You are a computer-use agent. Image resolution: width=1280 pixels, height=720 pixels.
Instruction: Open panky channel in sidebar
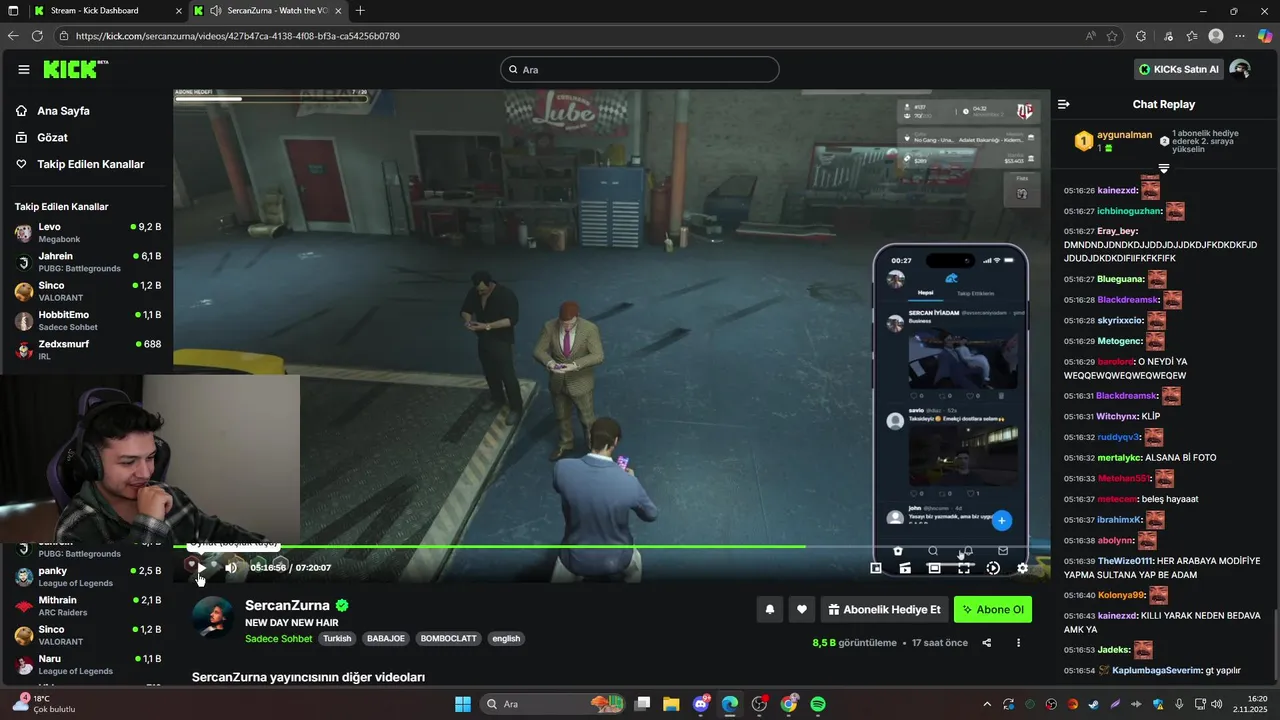tap(87, 577)
